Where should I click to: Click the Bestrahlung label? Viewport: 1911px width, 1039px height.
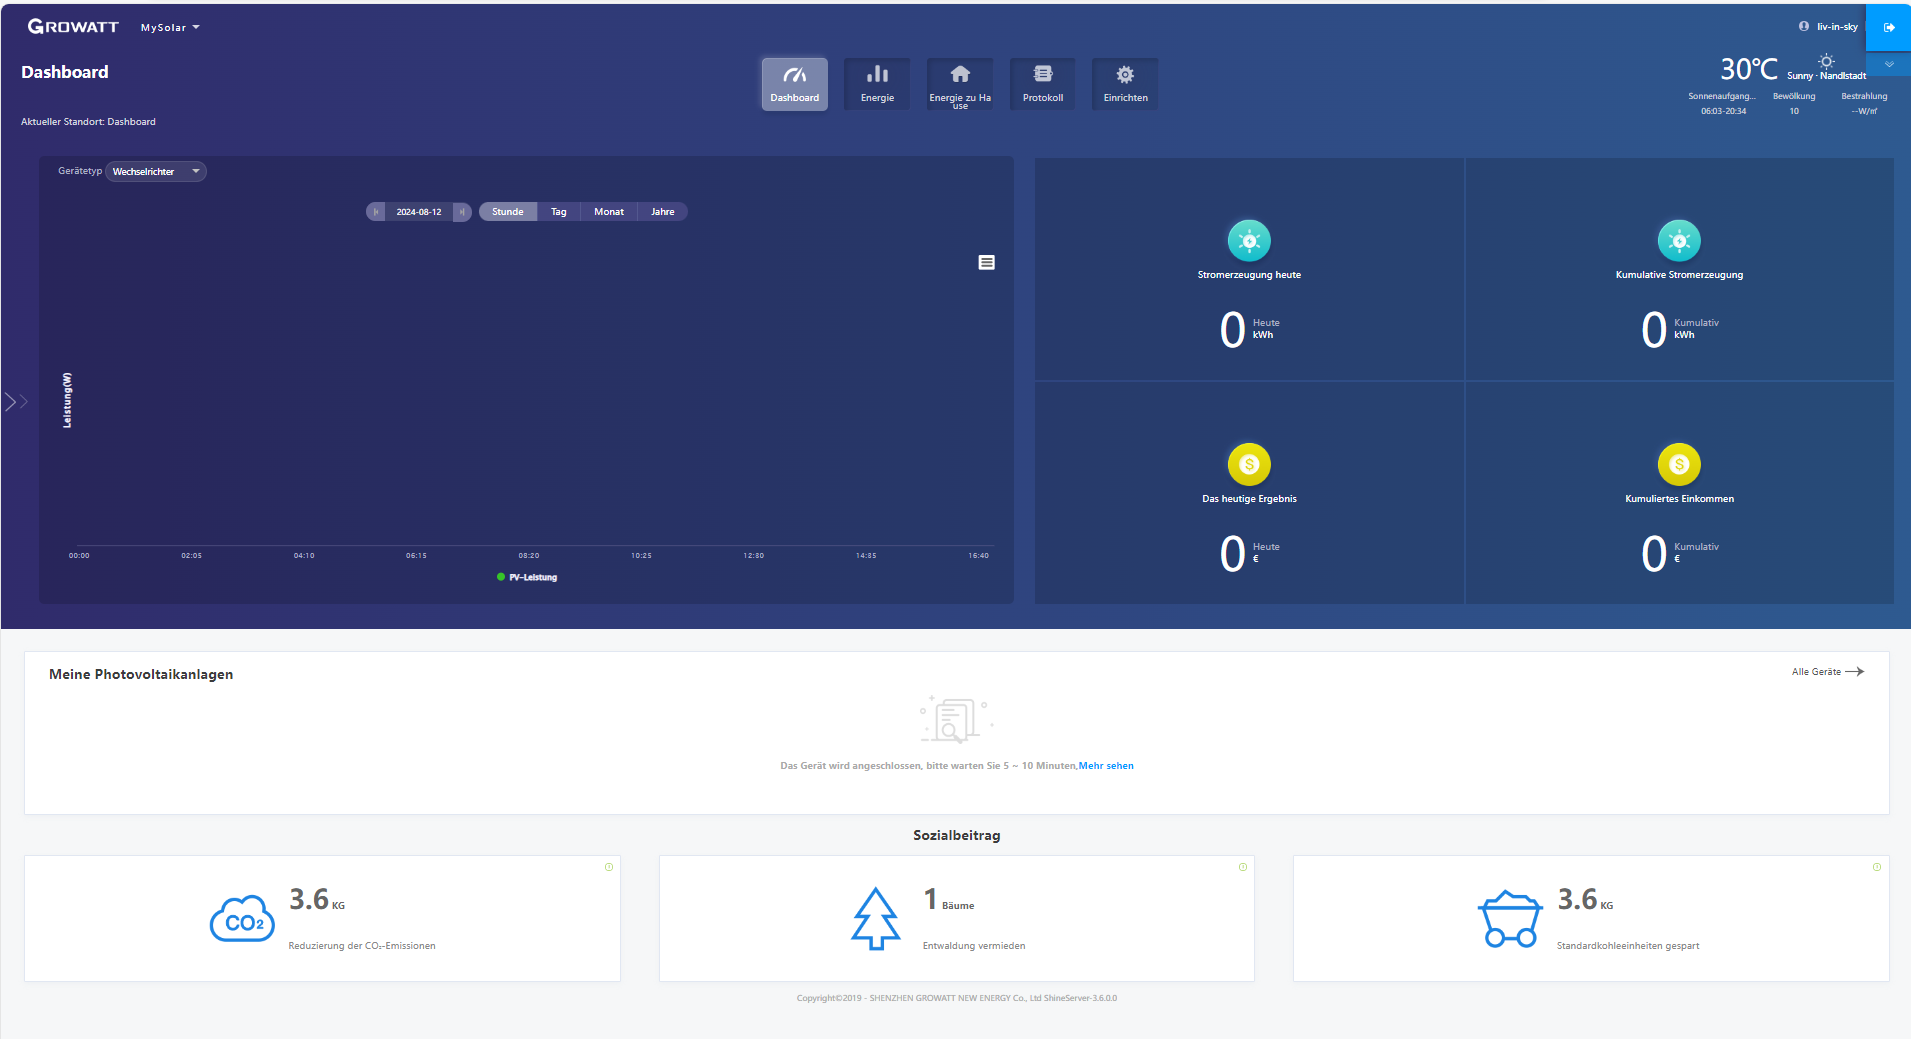(1864, 96)
